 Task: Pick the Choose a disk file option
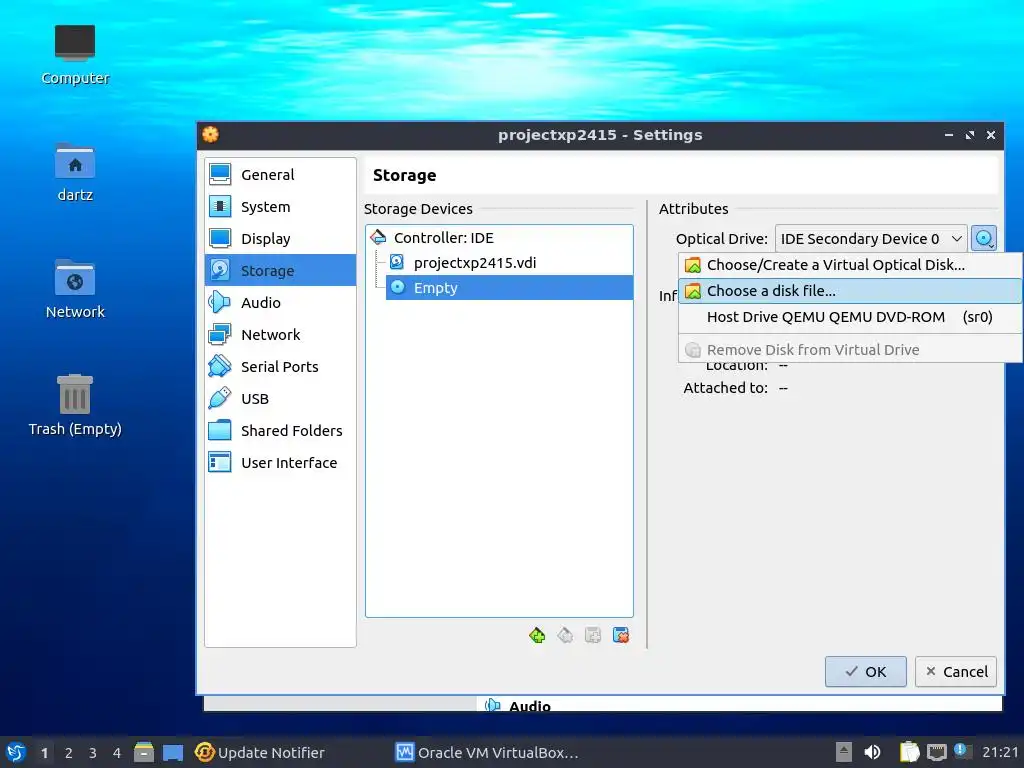(x=850, y=291)
